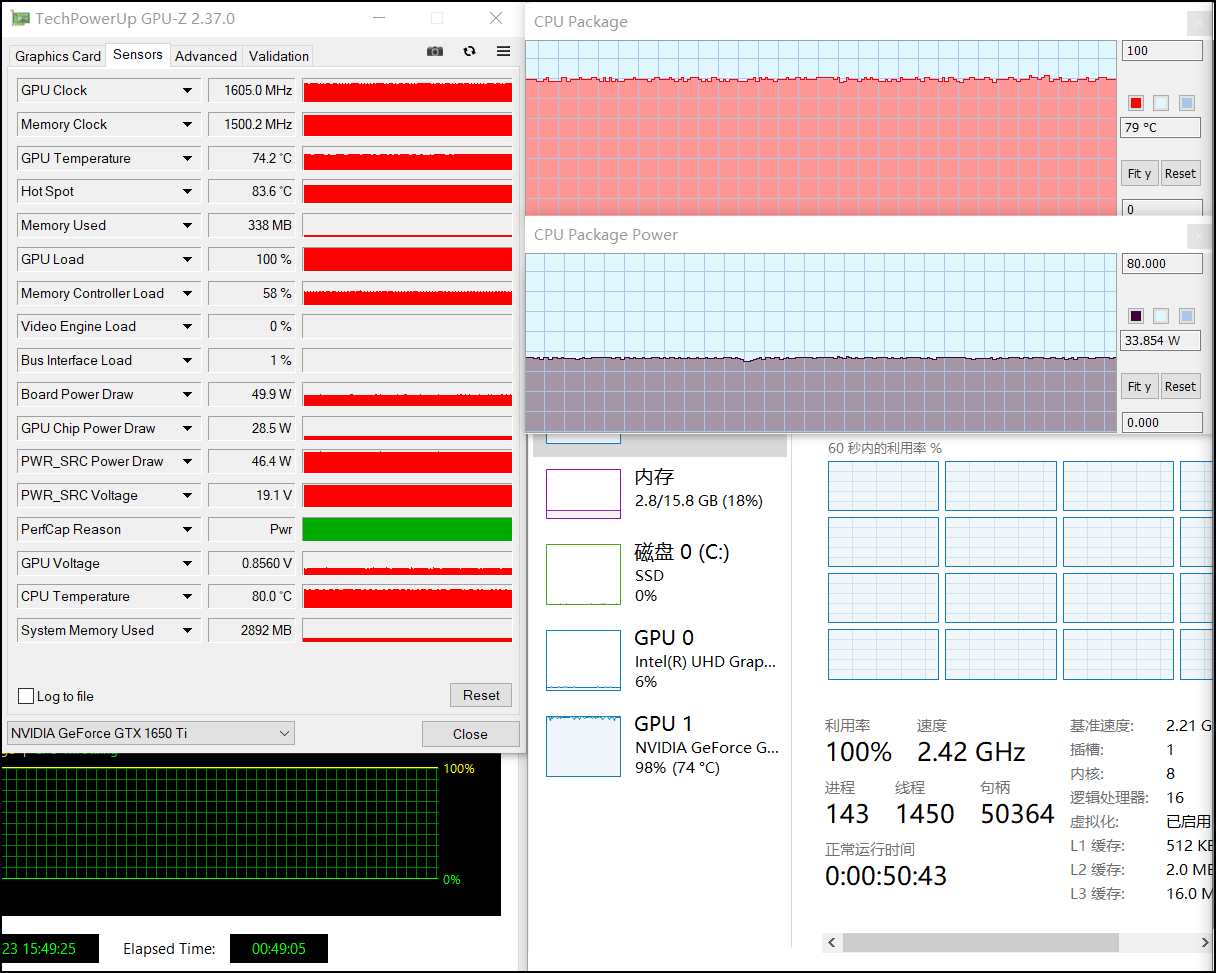Click the CPU Package max value field showing 100
The height and width of the screenshot is (973, 1216).
pyautogui.click(x=1162, y=51)
